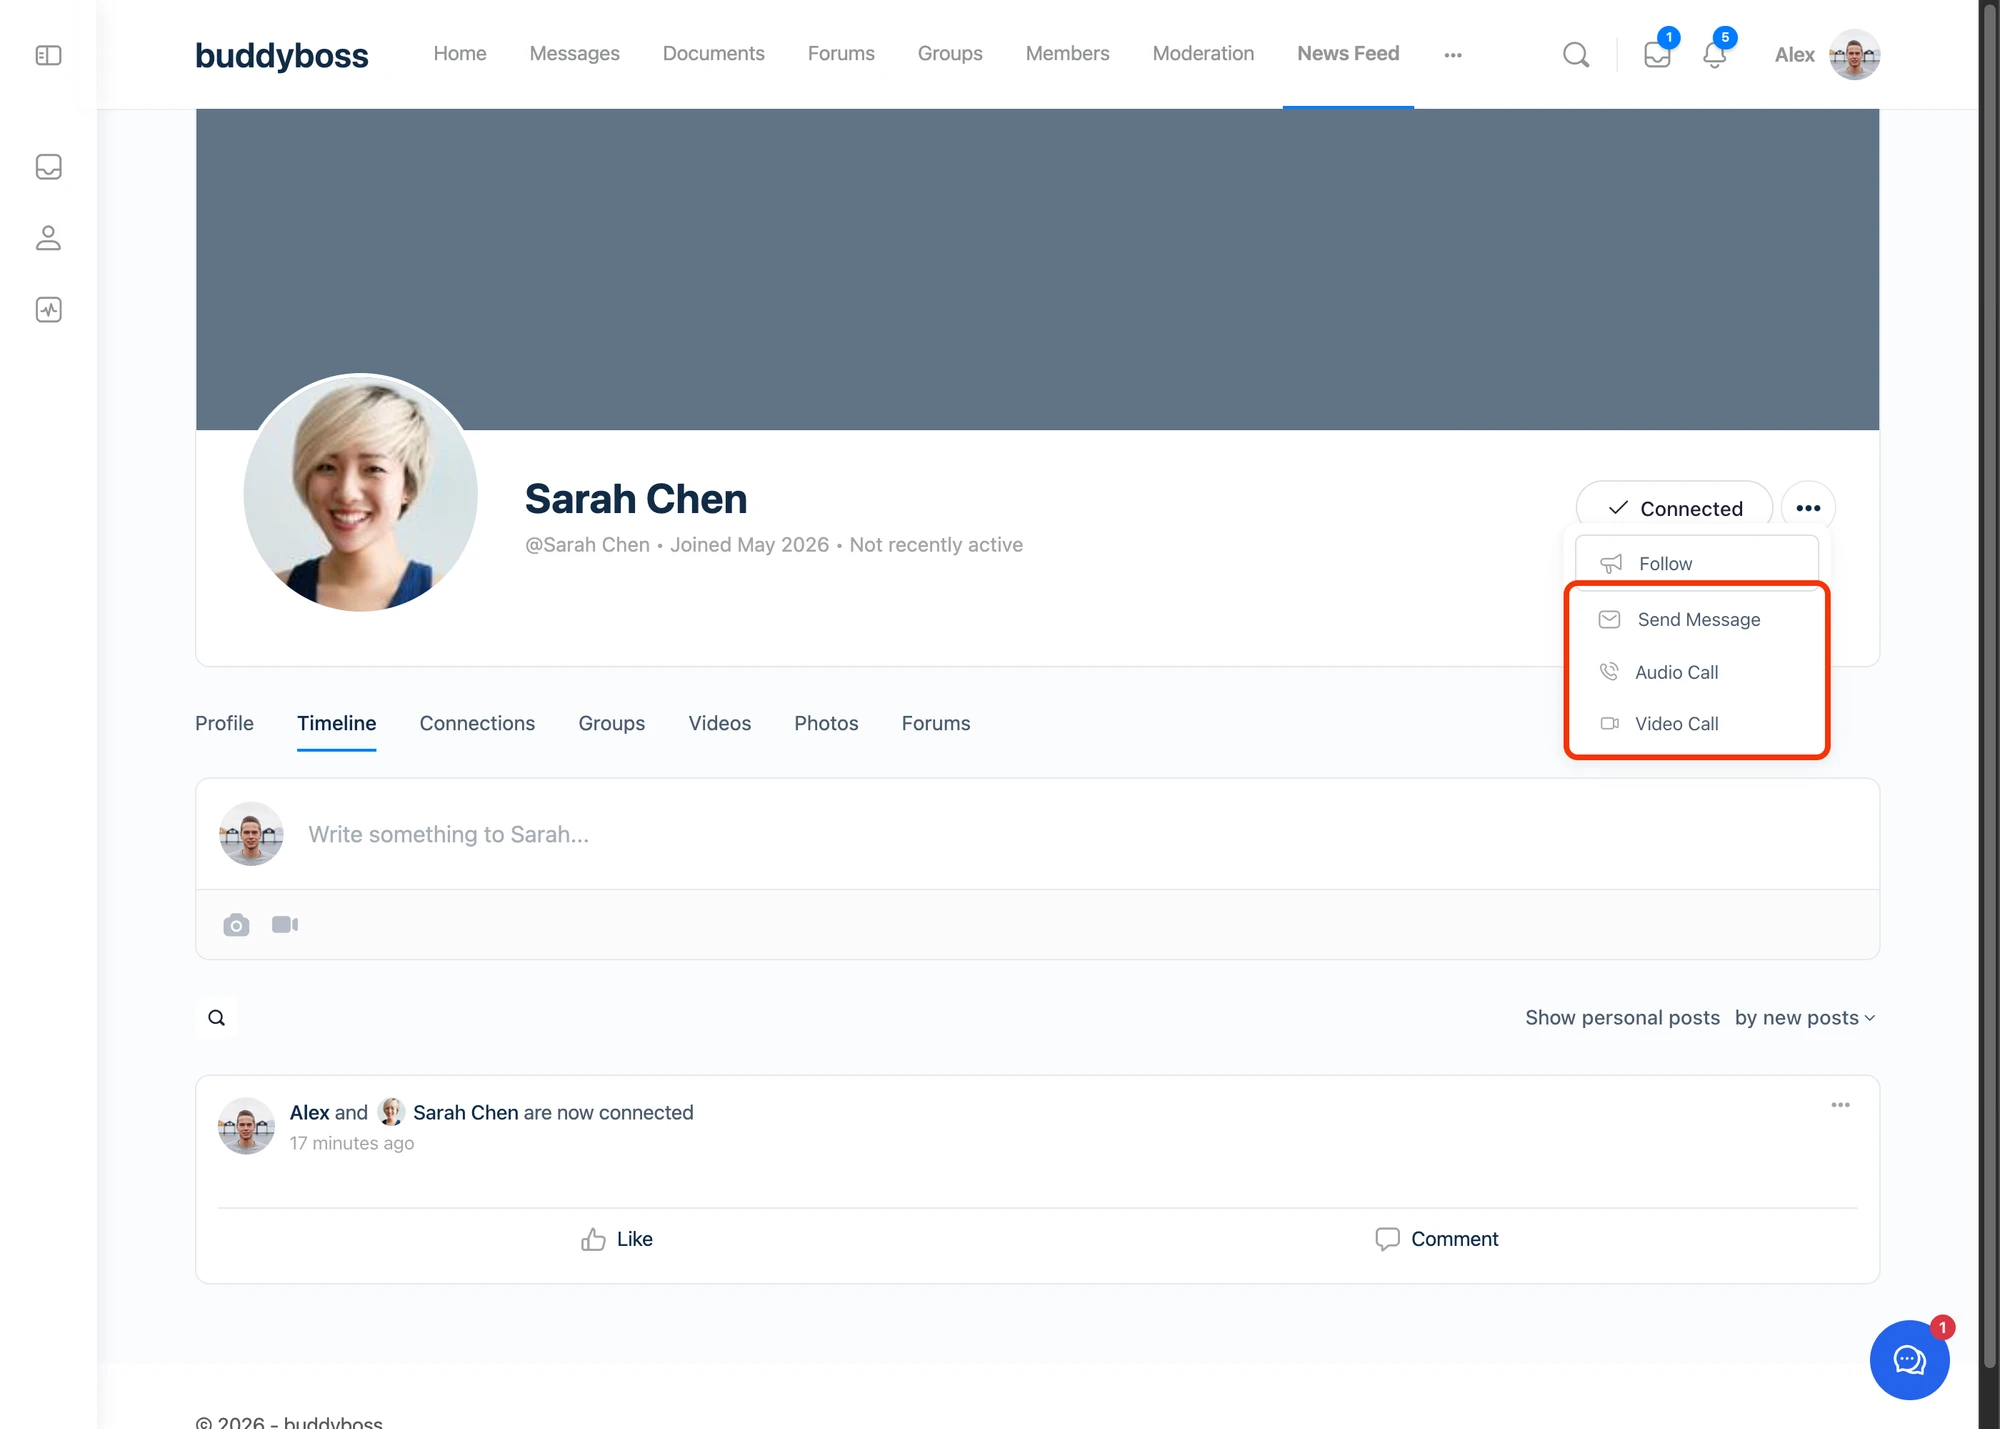Comment on the connection activity post
The width and height of the screenshot is (2000, 1429).
click(1436, 1239)
